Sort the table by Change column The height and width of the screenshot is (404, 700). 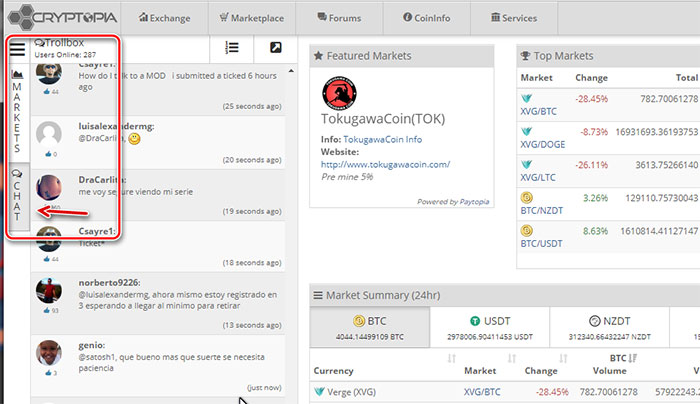(x=541, y=371)
